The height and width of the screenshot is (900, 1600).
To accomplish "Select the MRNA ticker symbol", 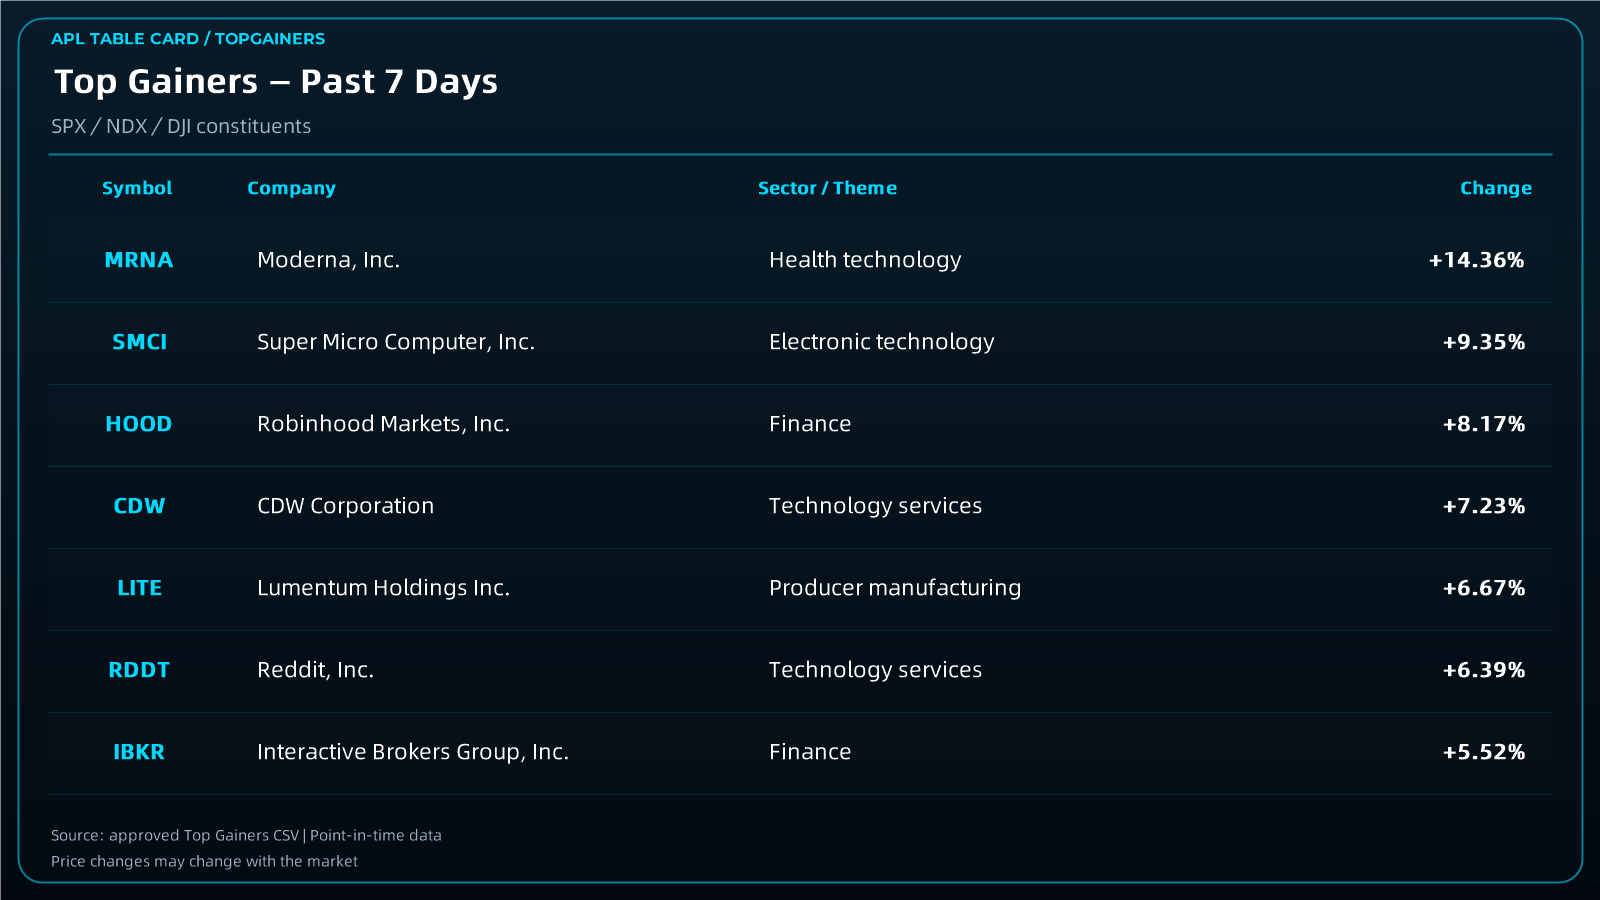I will point(139,260).
